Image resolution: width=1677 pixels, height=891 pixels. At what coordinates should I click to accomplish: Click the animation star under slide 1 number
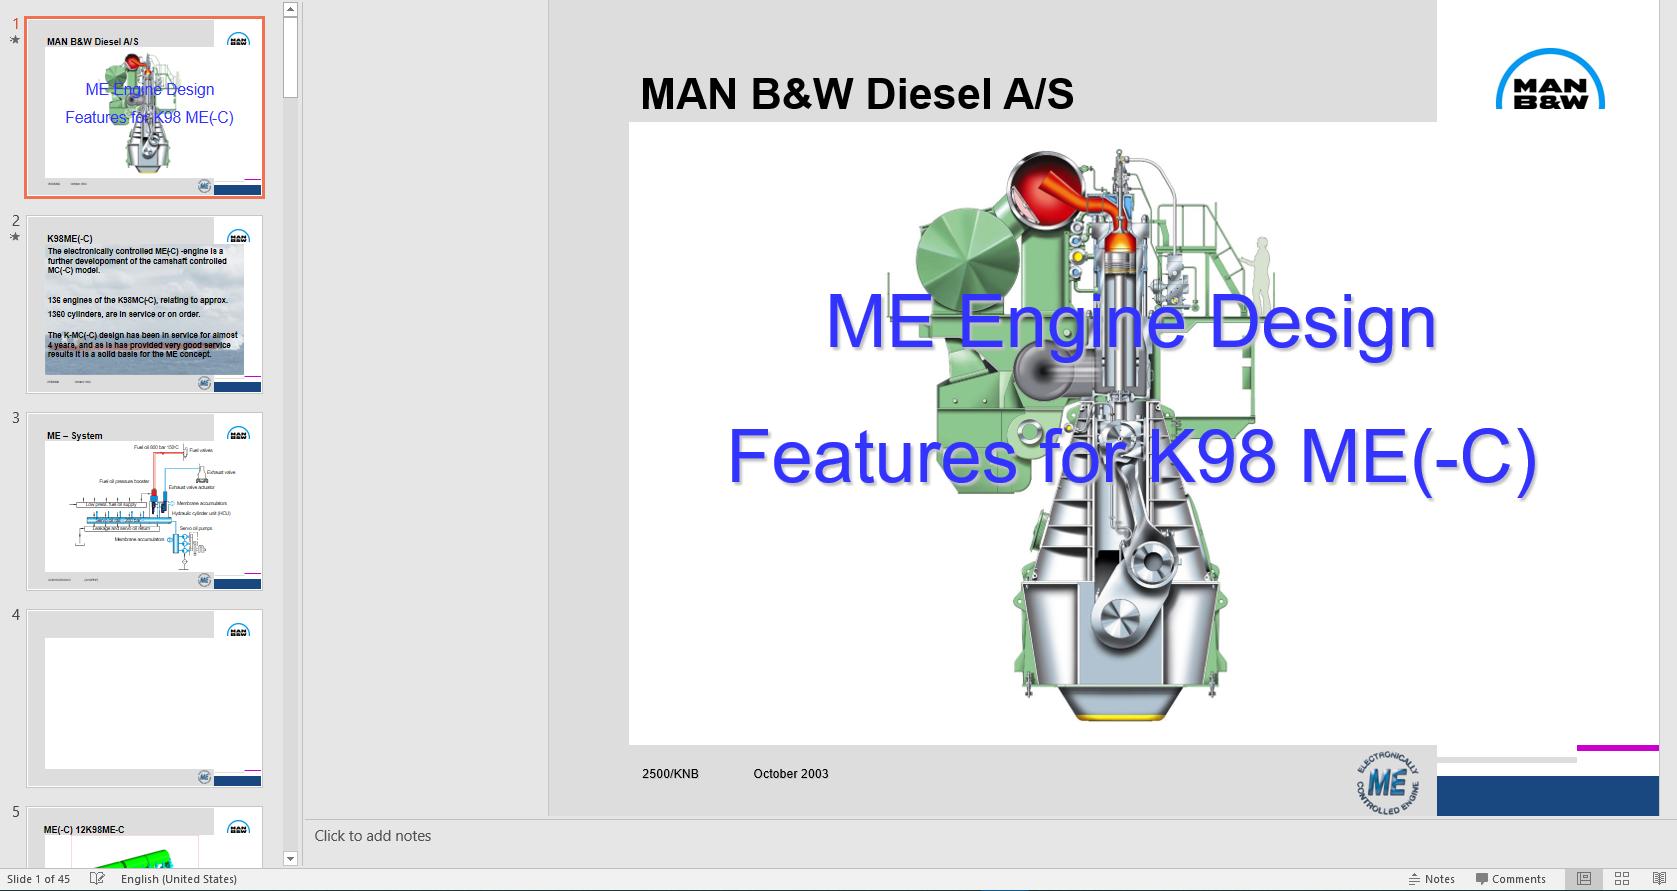[x=15, y=40]
